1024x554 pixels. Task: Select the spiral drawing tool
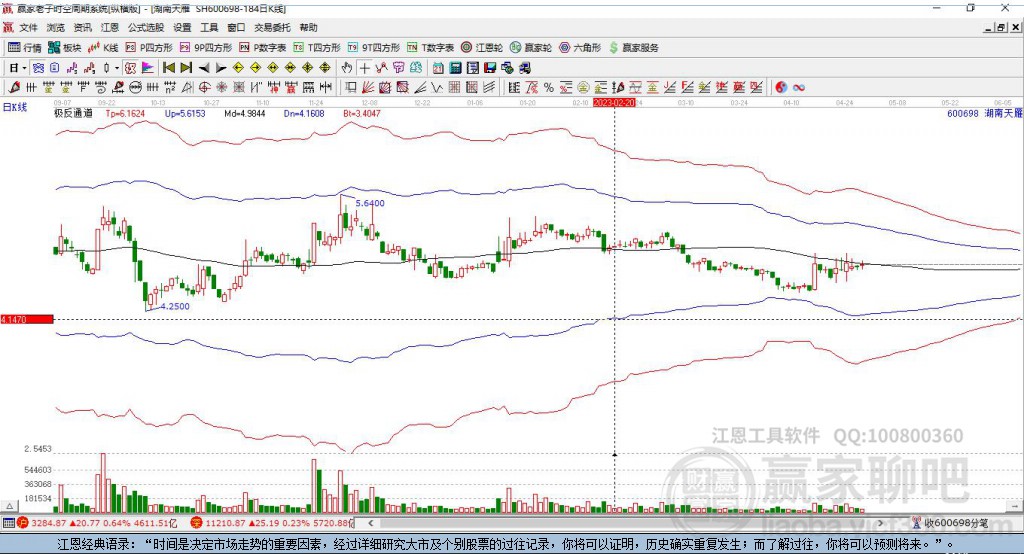click(100, 87)
